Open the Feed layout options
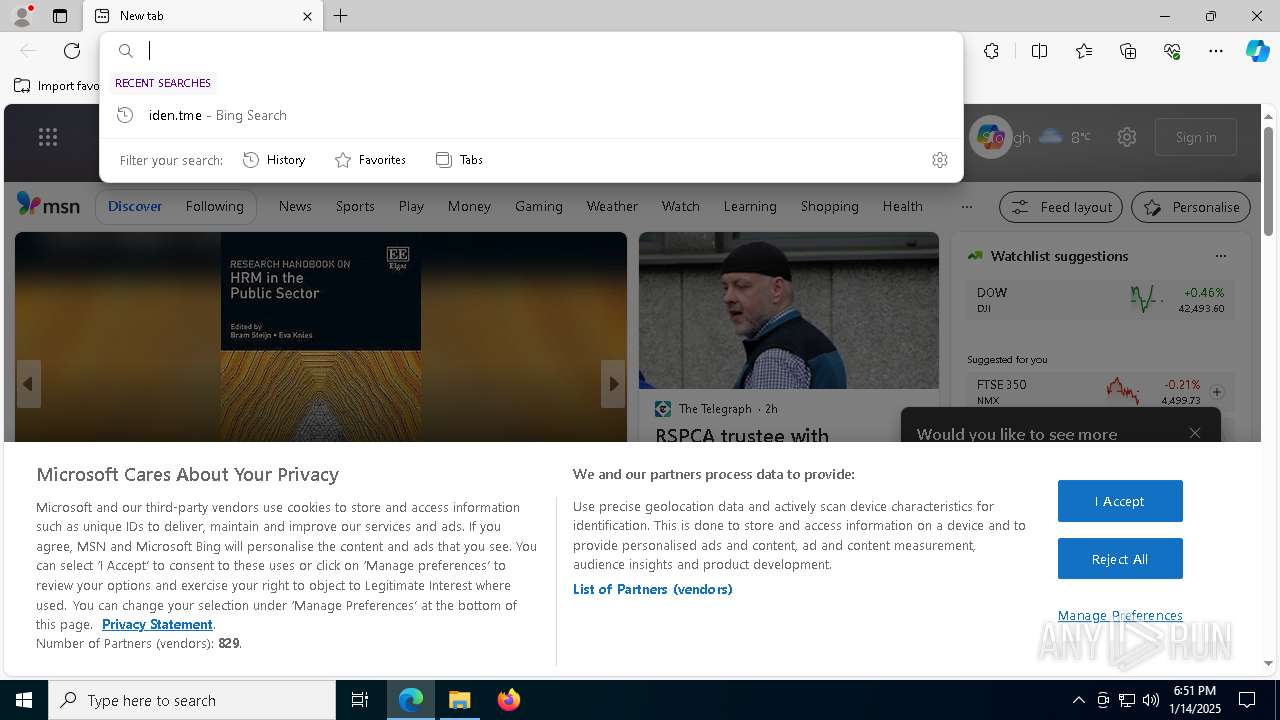This screenshot has width=1280, height=720. coord(1061,207)
